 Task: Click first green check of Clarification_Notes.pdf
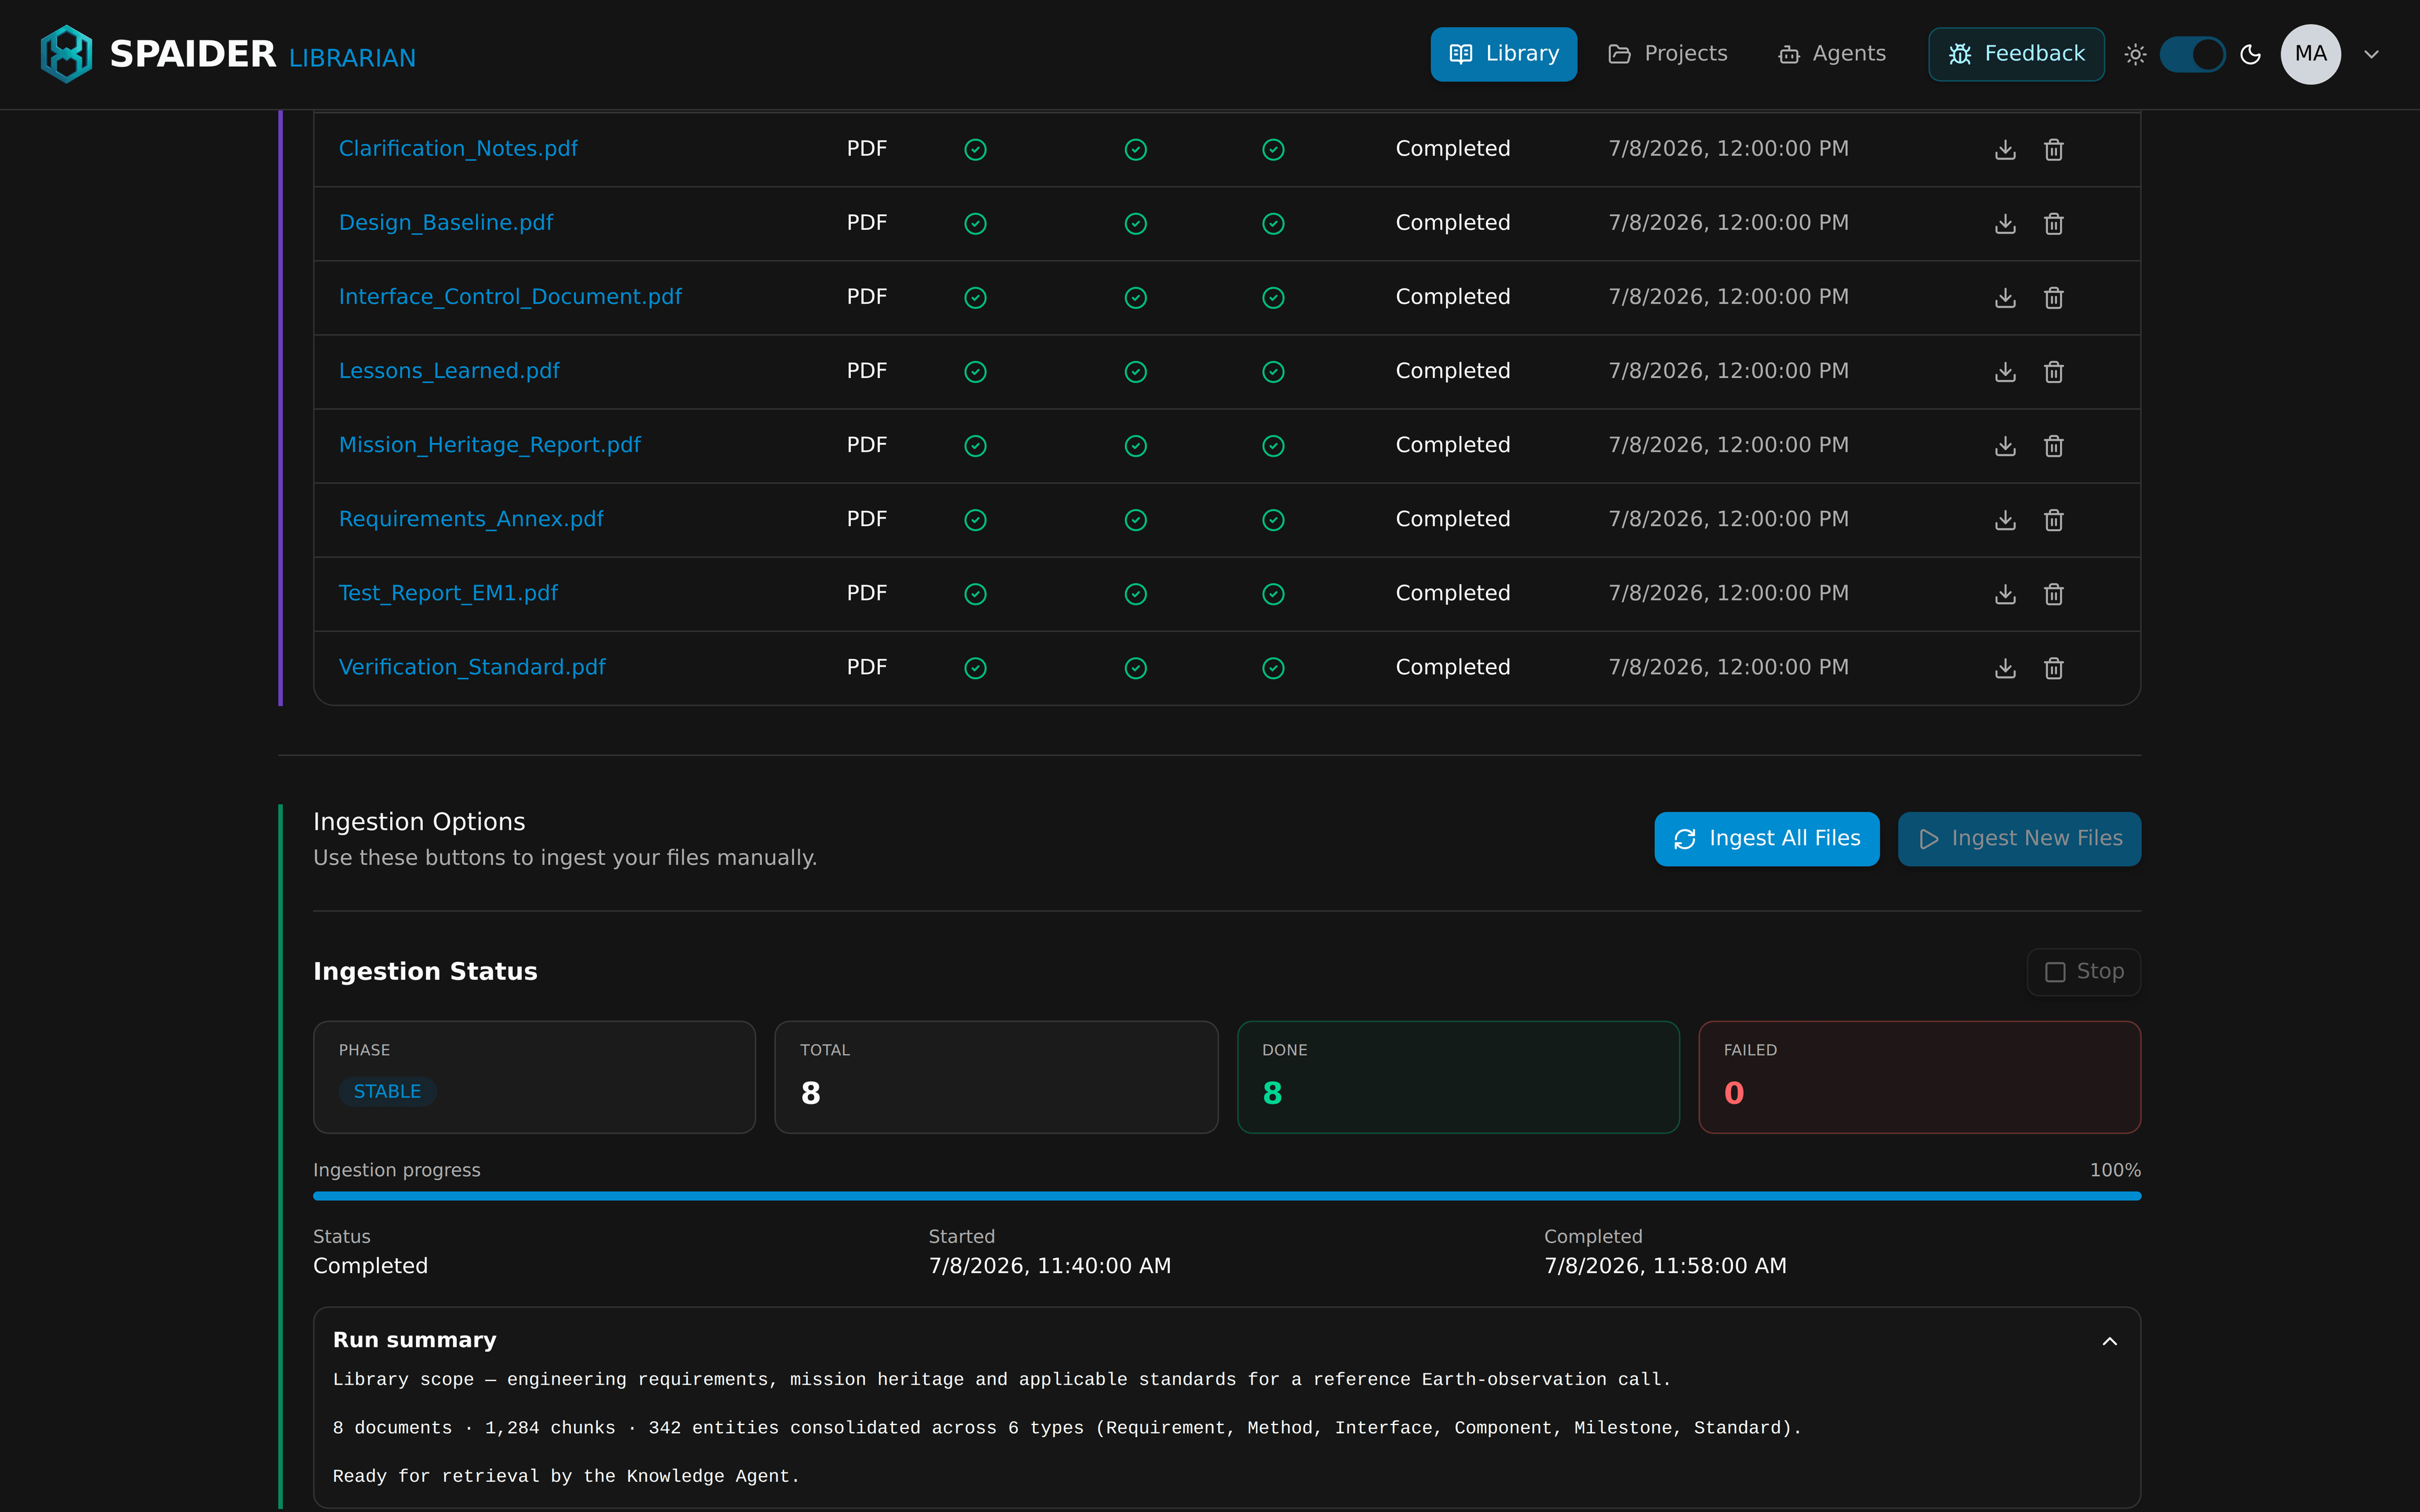[x=975, y=149]
